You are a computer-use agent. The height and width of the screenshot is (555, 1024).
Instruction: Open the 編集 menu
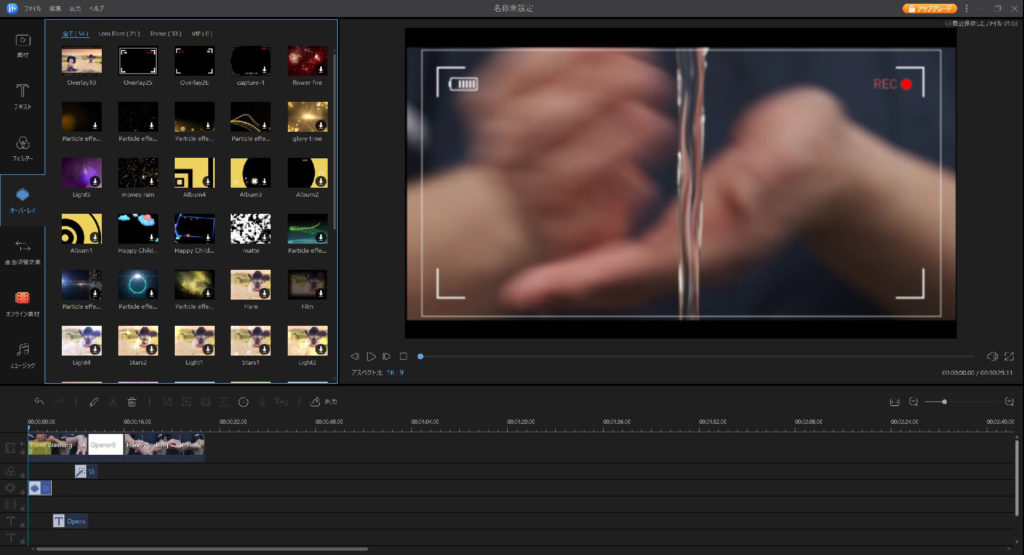coord(56,8)
